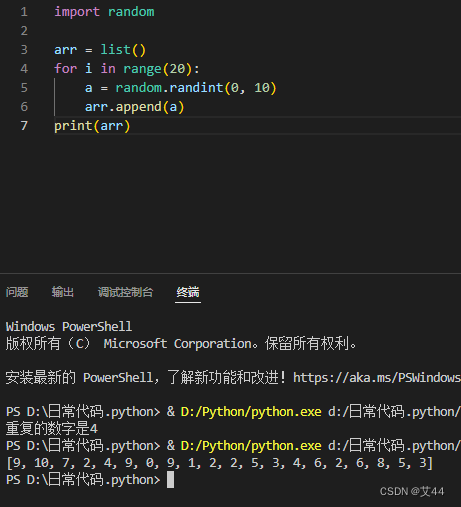Click the terminal cursor at the last prompt

point(170,480)
